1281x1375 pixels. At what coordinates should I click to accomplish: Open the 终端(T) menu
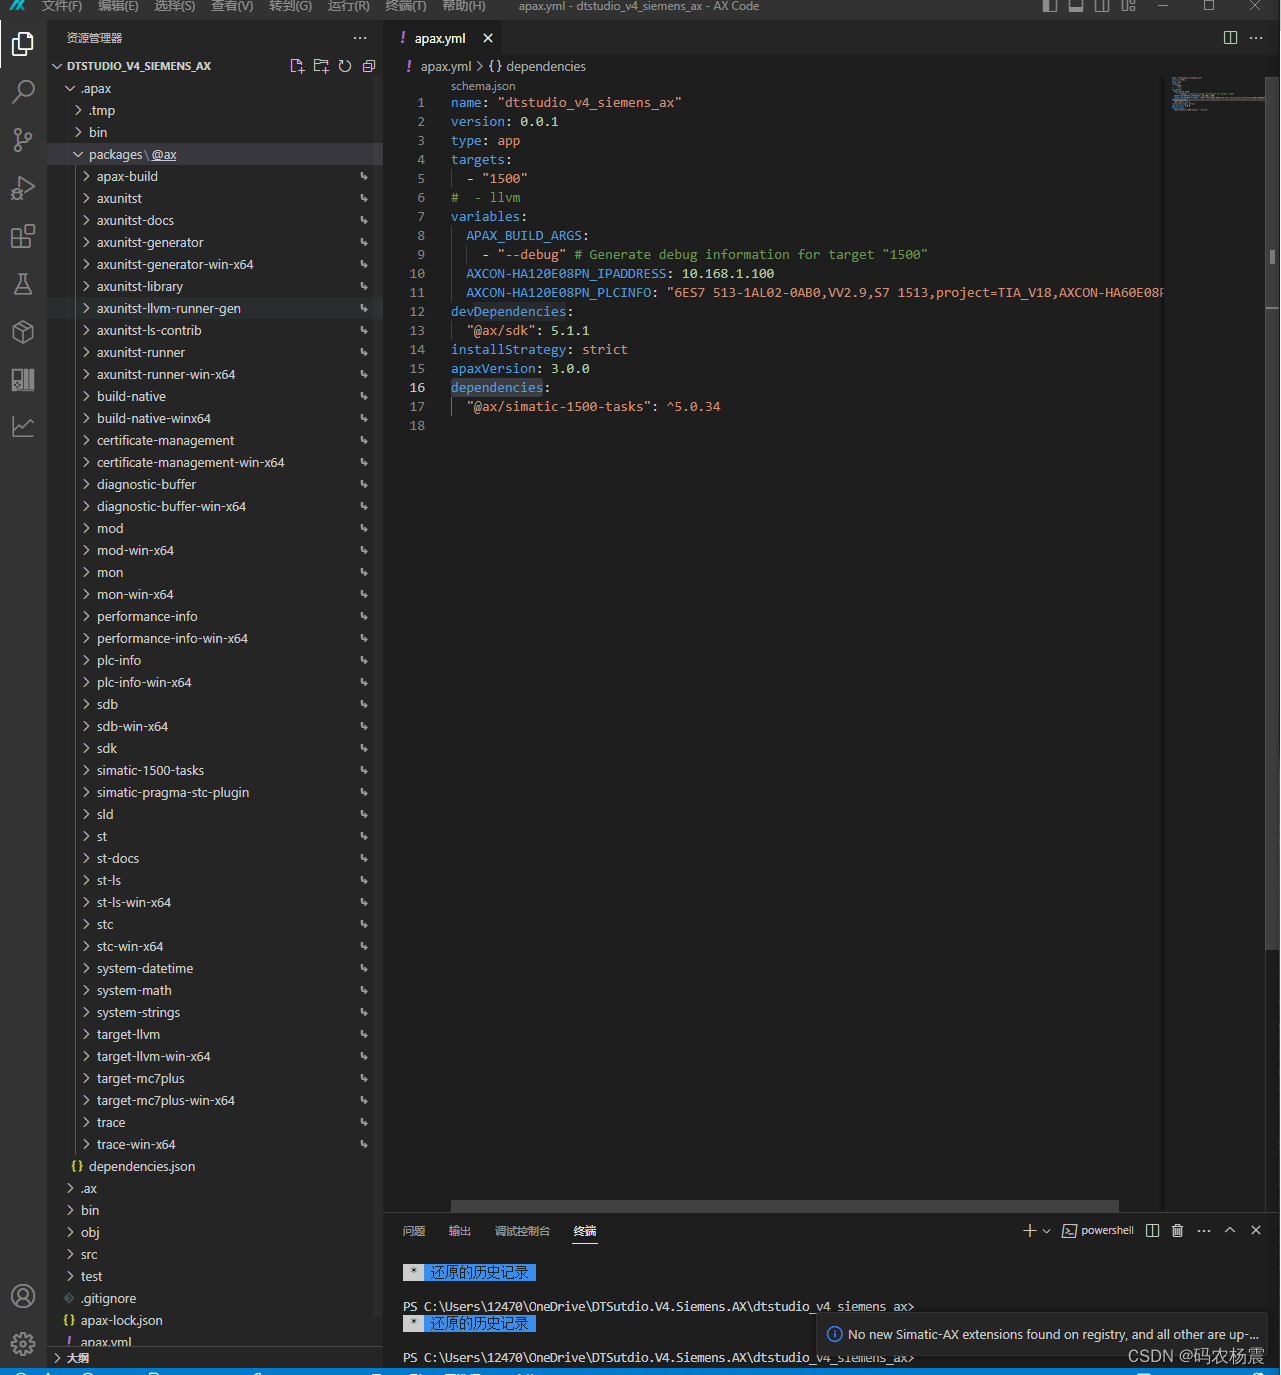pos(406,6)
